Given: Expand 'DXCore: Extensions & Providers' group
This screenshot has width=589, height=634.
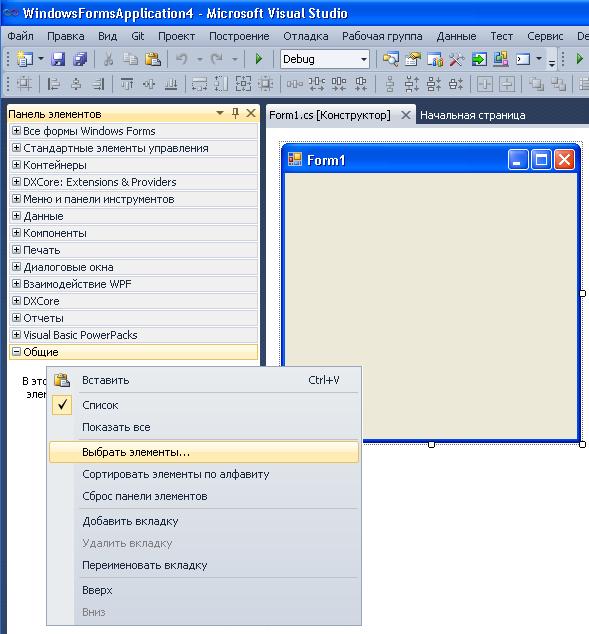Looking at the screenshot, I should click(x=16, y=182).
